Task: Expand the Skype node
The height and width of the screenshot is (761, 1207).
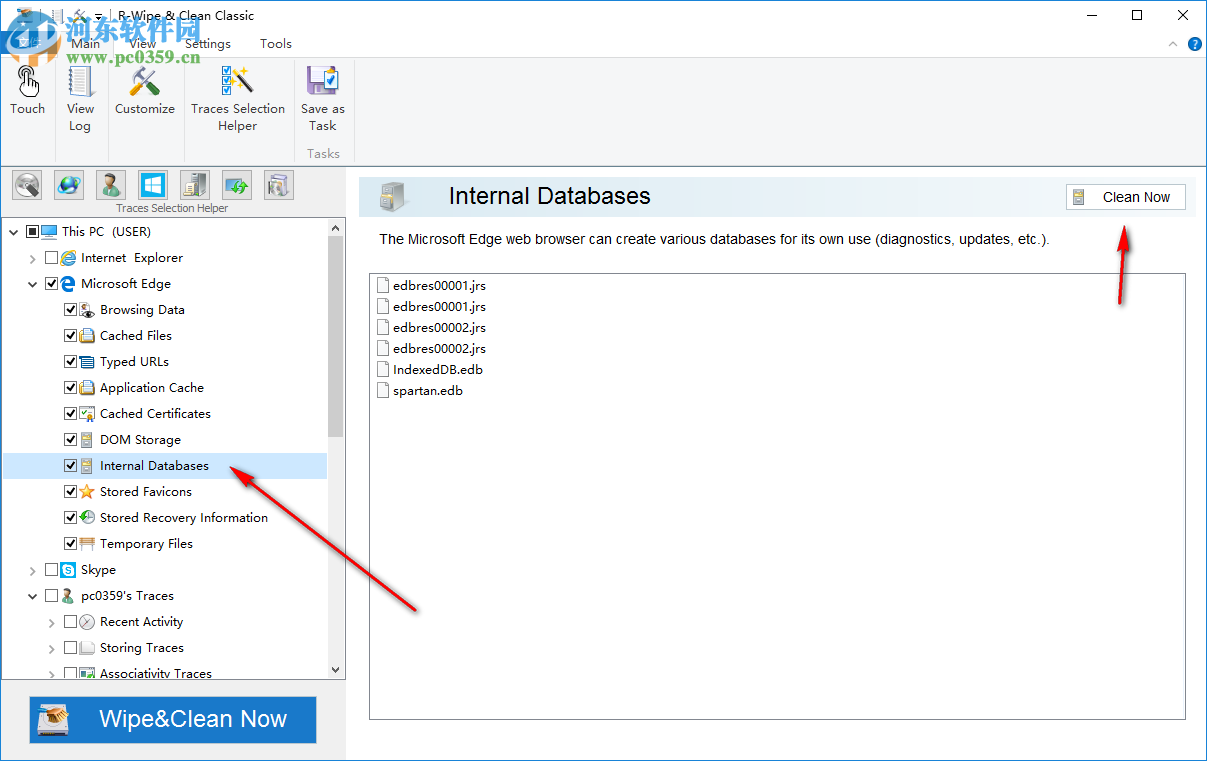Action: pyautogui.click(x=33, y=570)
